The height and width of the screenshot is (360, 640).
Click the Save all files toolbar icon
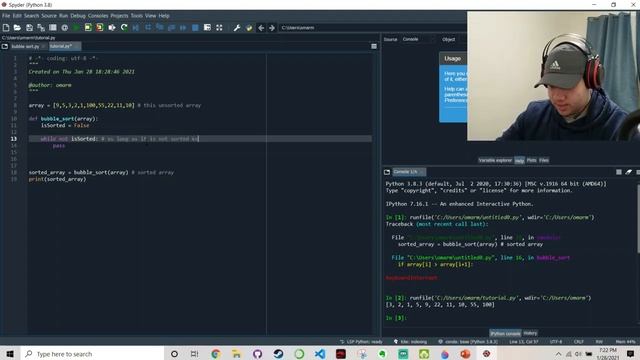click(41, 27)
